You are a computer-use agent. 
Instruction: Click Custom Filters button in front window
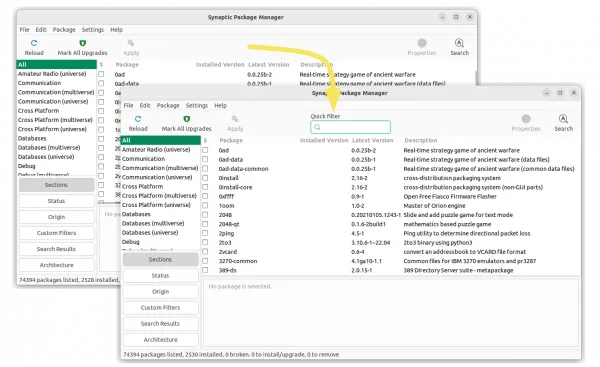160,308
